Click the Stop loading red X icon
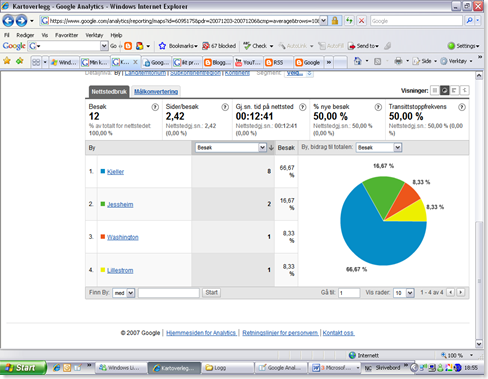 click(x=361, y=21)
